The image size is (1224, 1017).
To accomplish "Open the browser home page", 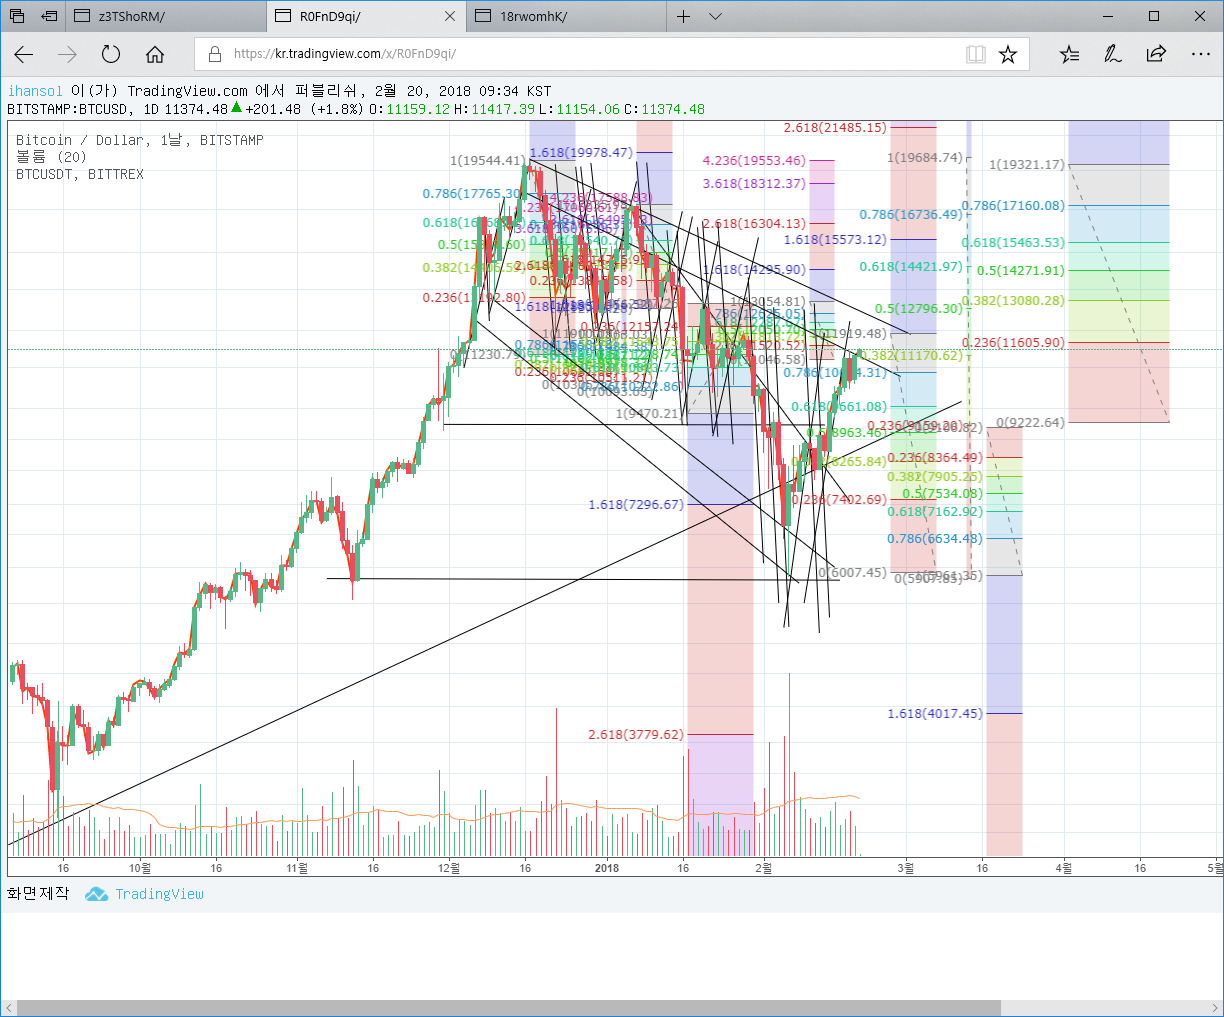I will [155, 54].
